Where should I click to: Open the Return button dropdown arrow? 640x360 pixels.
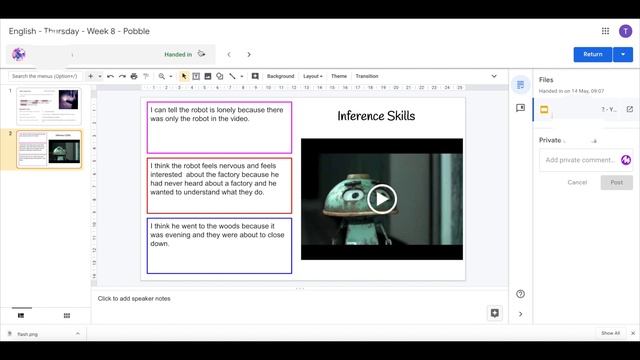pyautogui.click(x=623, y=54)
